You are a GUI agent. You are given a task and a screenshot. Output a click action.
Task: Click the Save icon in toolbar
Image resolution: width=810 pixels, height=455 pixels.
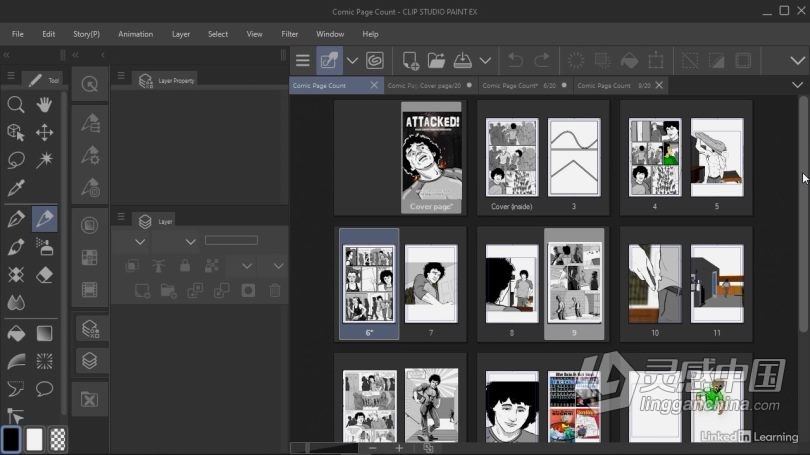coord(462,60)
